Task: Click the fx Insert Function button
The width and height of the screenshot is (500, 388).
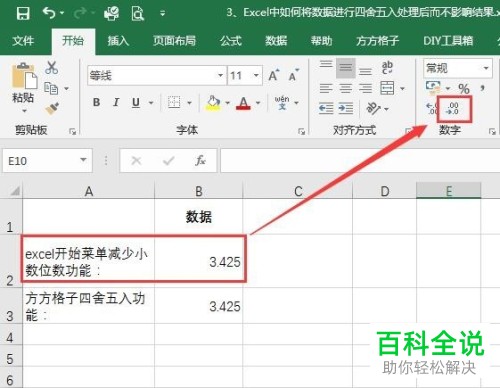Action: 200,161
